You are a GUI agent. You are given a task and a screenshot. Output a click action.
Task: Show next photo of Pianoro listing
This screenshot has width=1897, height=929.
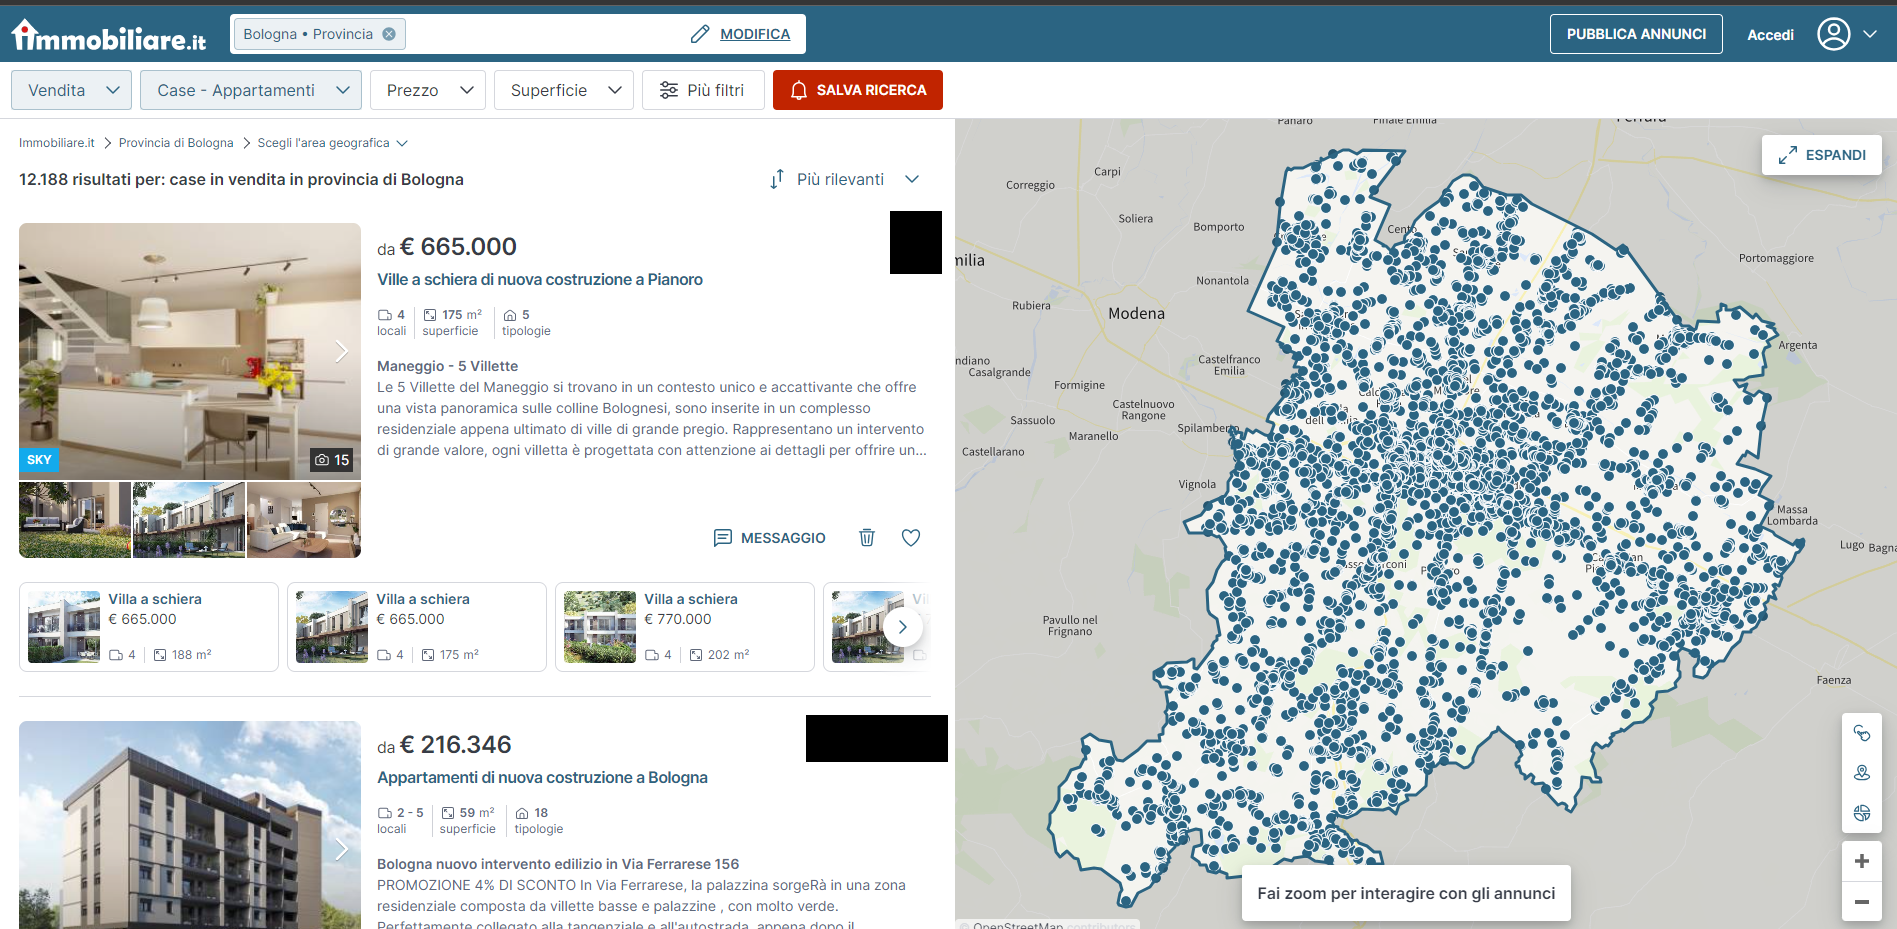point(342,351)
